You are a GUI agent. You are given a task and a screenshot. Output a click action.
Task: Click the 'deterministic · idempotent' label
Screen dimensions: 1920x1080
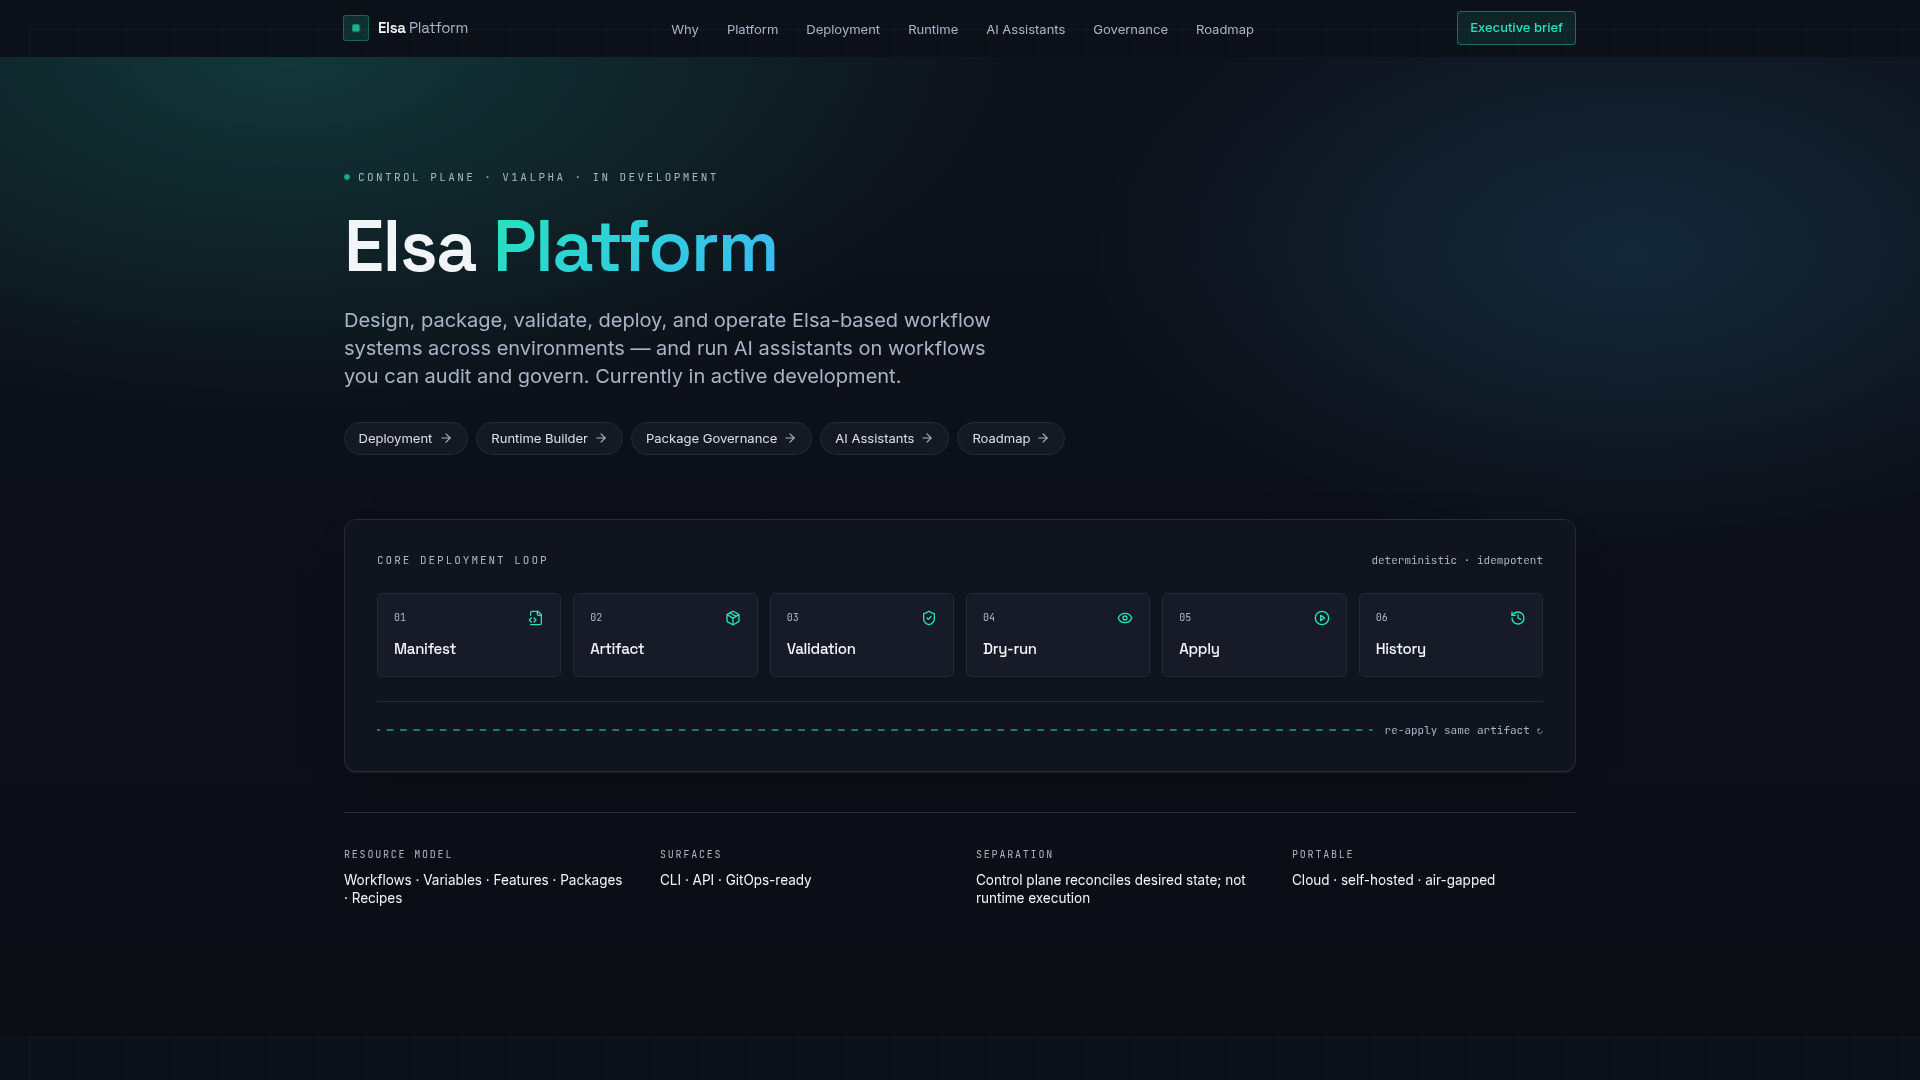click(x=1457, y=561)
